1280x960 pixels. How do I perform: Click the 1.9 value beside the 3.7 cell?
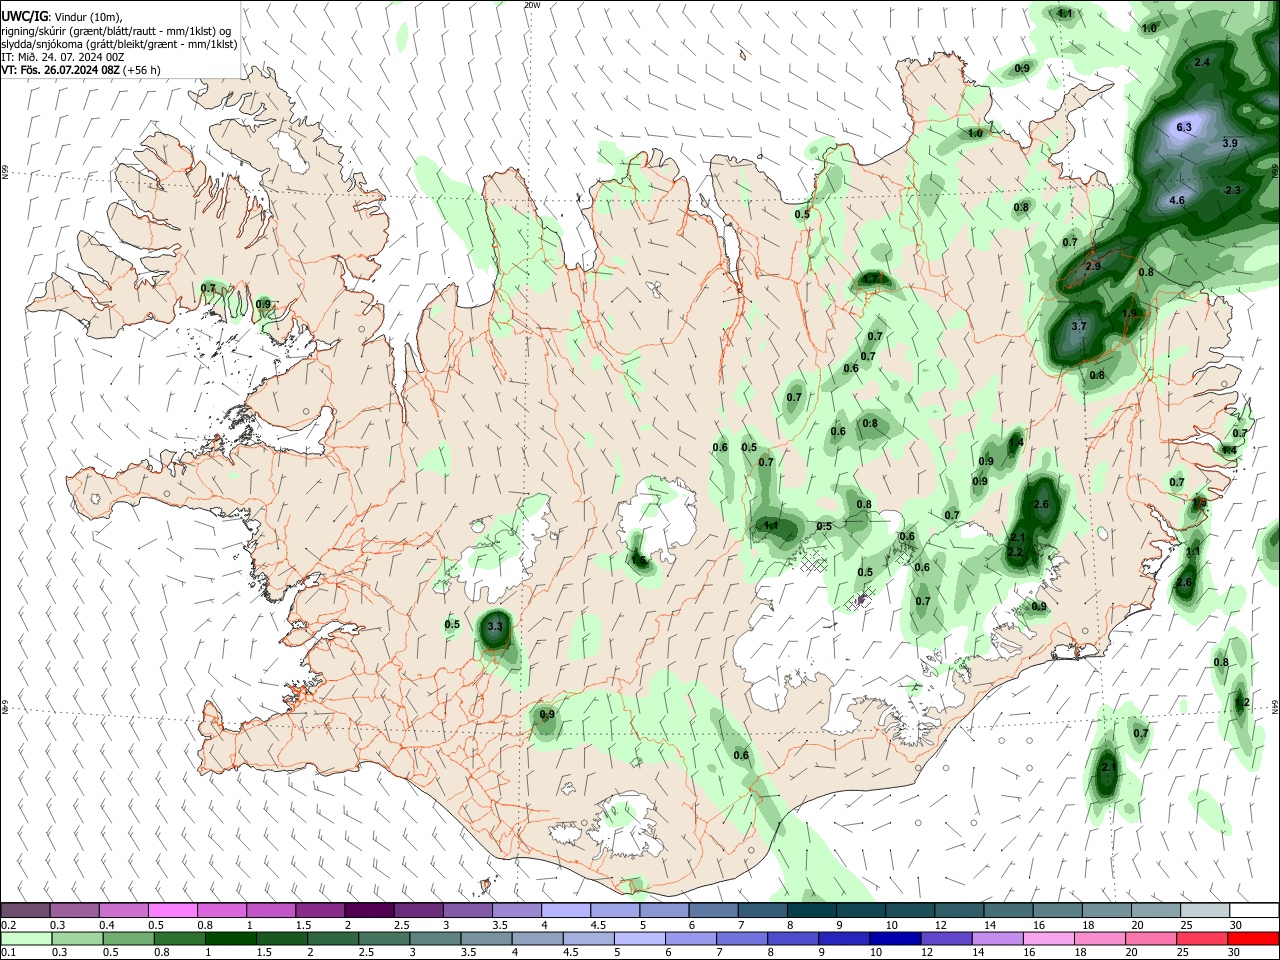pos(1129,313)
